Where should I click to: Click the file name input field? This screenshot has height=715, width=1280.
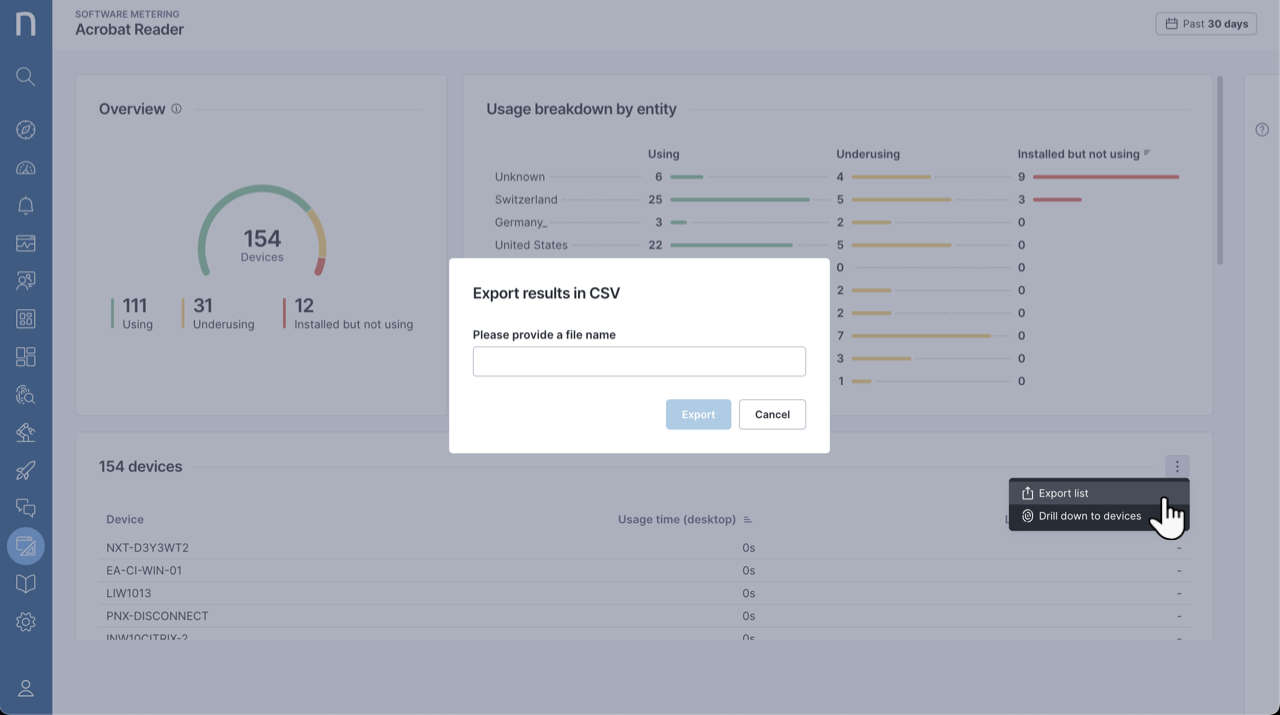pyautogui.click(x=639, y=361)
